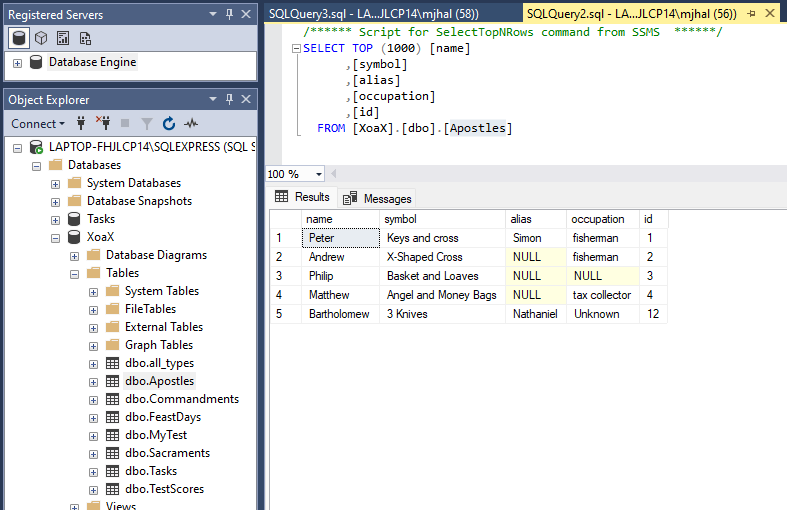Click Disconnect plug icon in Object Explorer
The image size is (787, 510).
(x=103, y=124)
